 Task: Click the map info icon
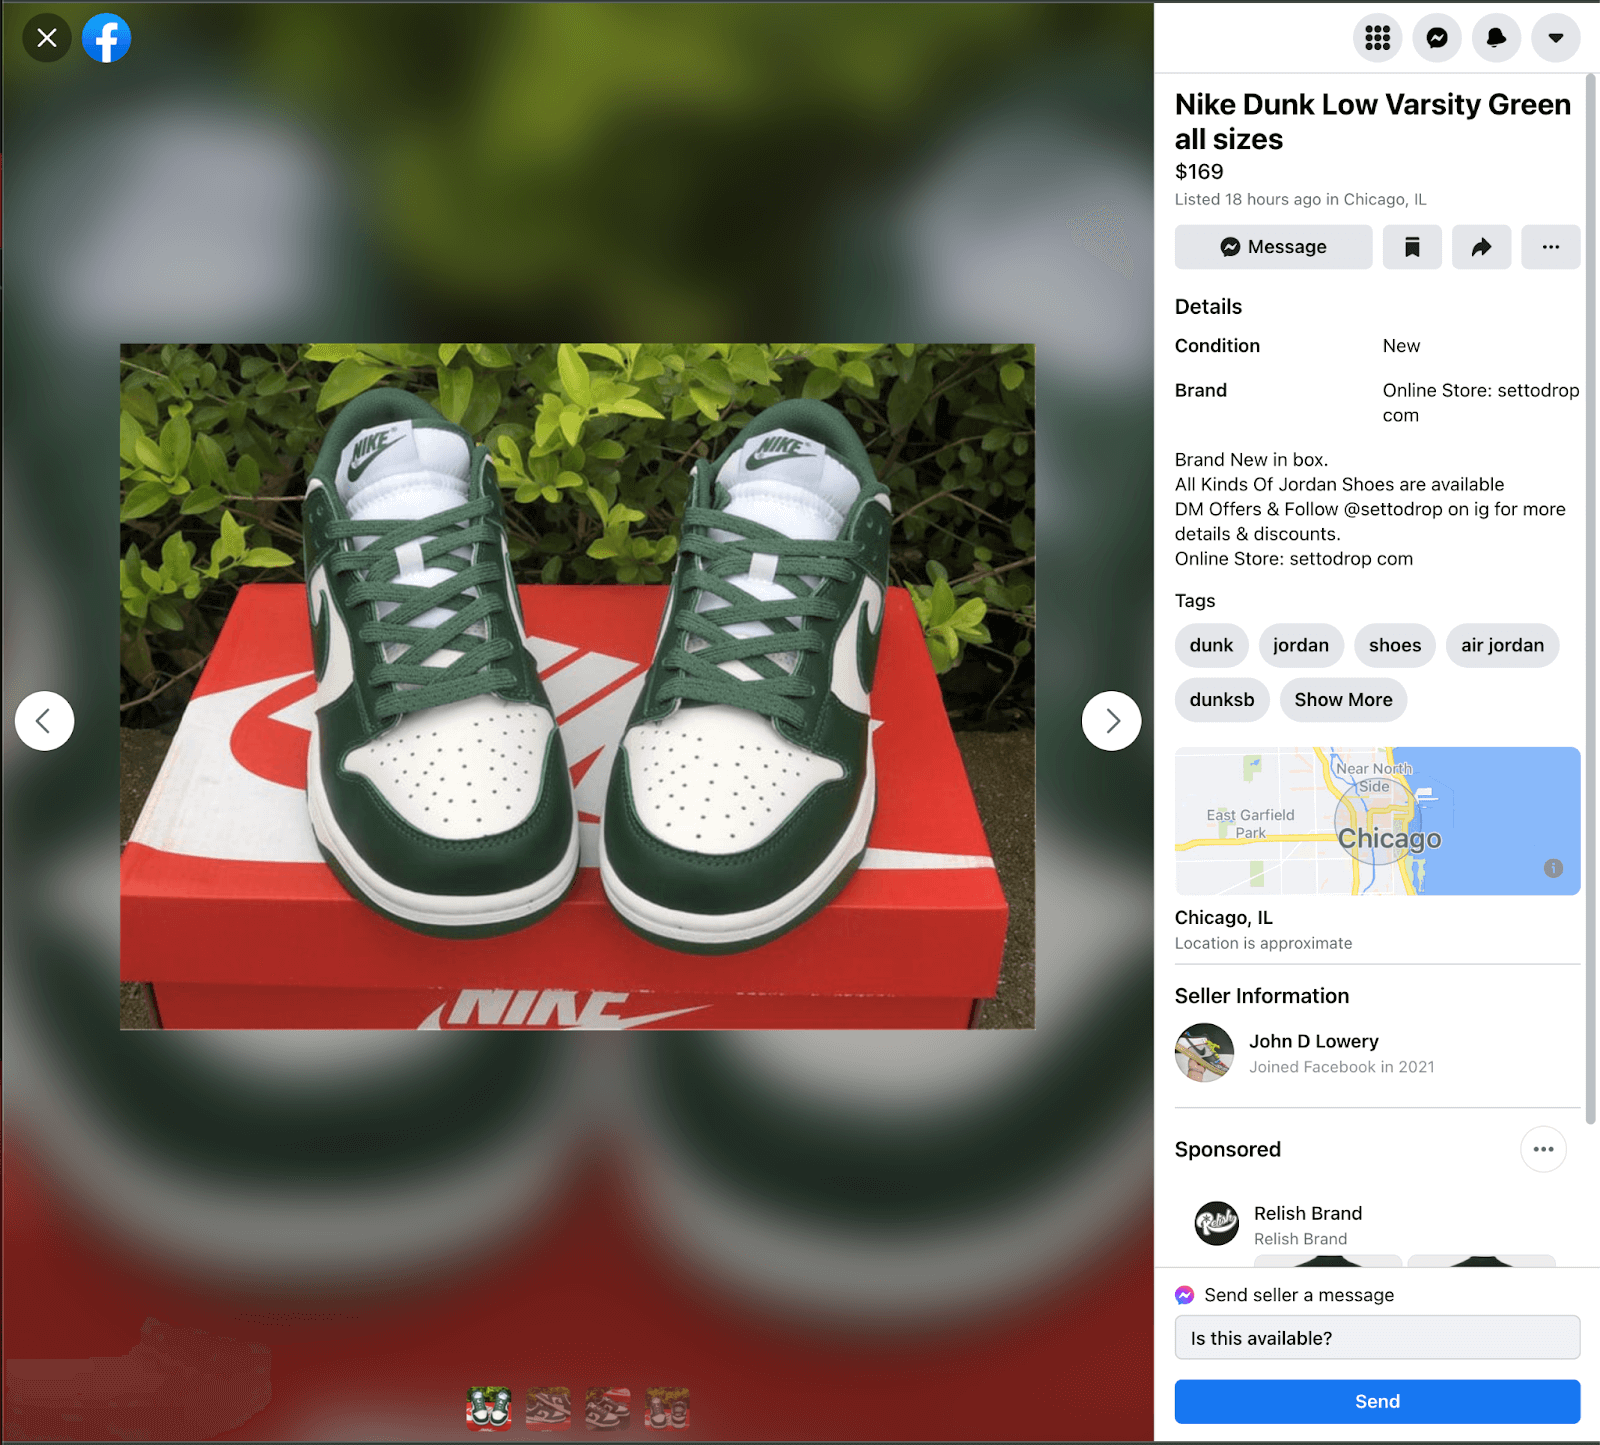[x=1553, y=868]
